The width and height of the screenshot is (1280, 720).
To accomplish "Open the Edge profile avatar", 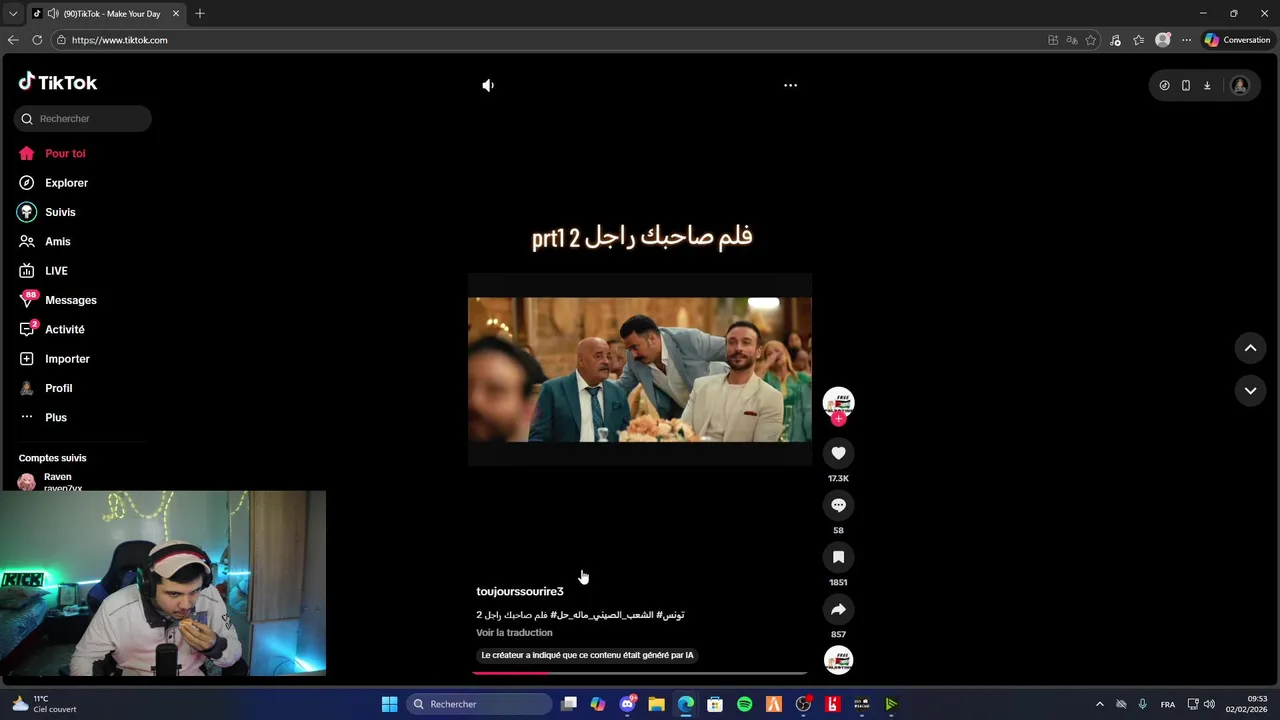I will pyautogui.click(x=1163, y=40).
